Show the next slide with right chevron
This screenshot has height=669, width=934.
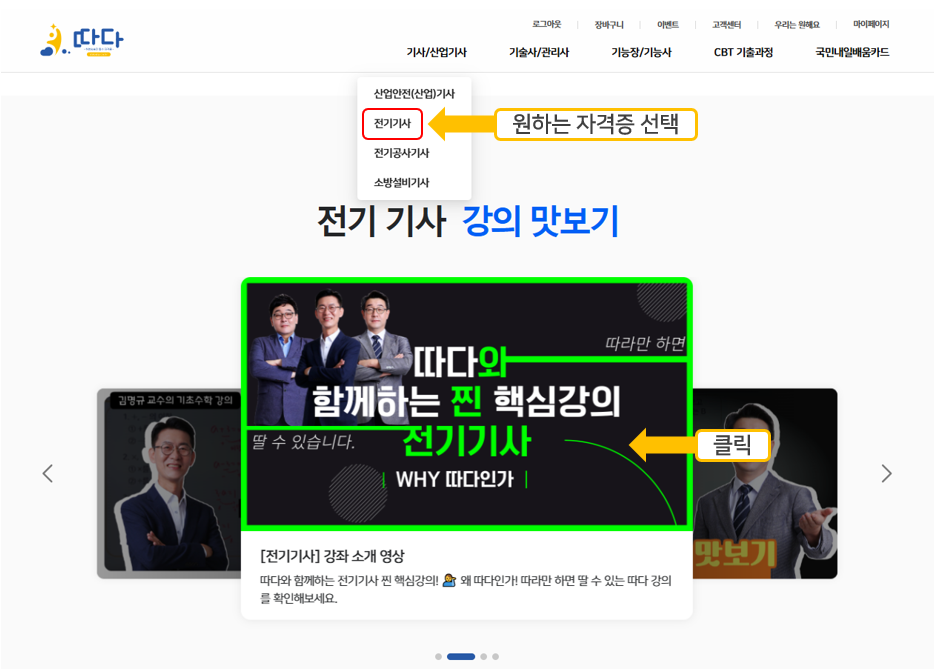click(x=886, y=474)
